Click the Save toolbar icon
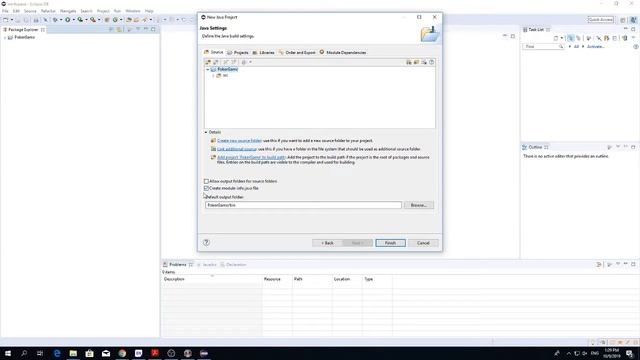The image size is (640, 360). tap(18, 20)
